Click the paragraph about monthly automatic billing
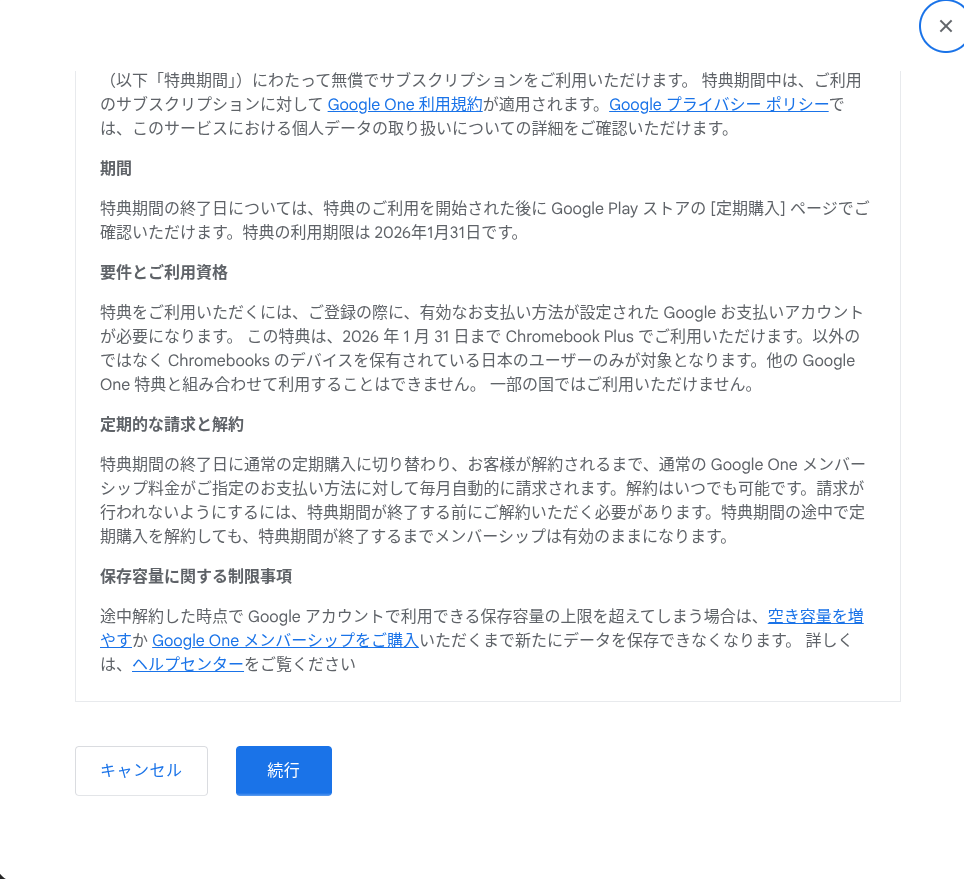Image resolution: width=964 pixels, height=879 pixels. (x=483, y=500)
